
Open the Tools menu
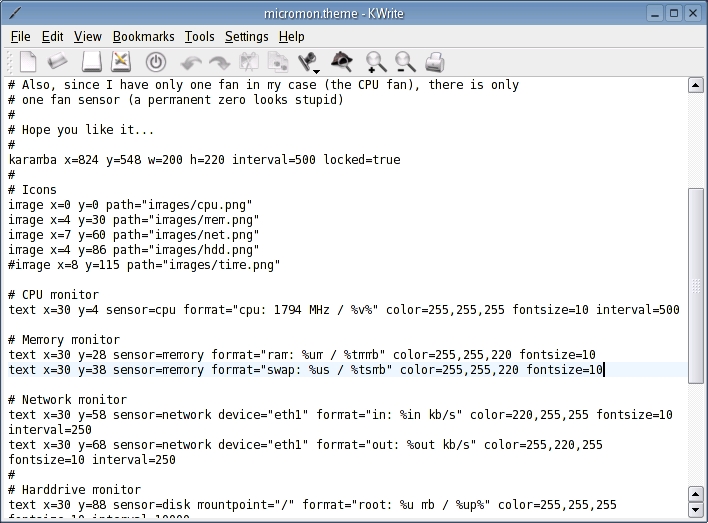click(200, 36)
